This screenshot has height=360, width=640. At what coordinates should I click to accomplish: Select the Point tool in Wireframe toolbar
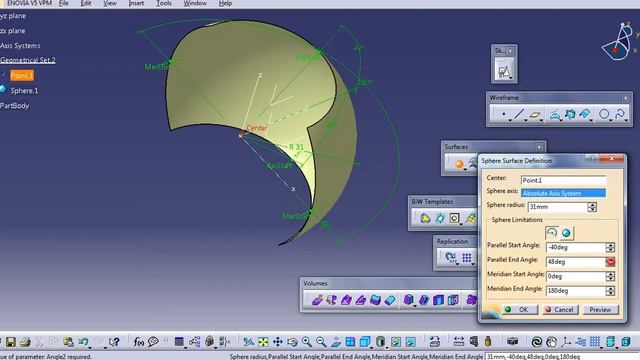coord(504,115)
